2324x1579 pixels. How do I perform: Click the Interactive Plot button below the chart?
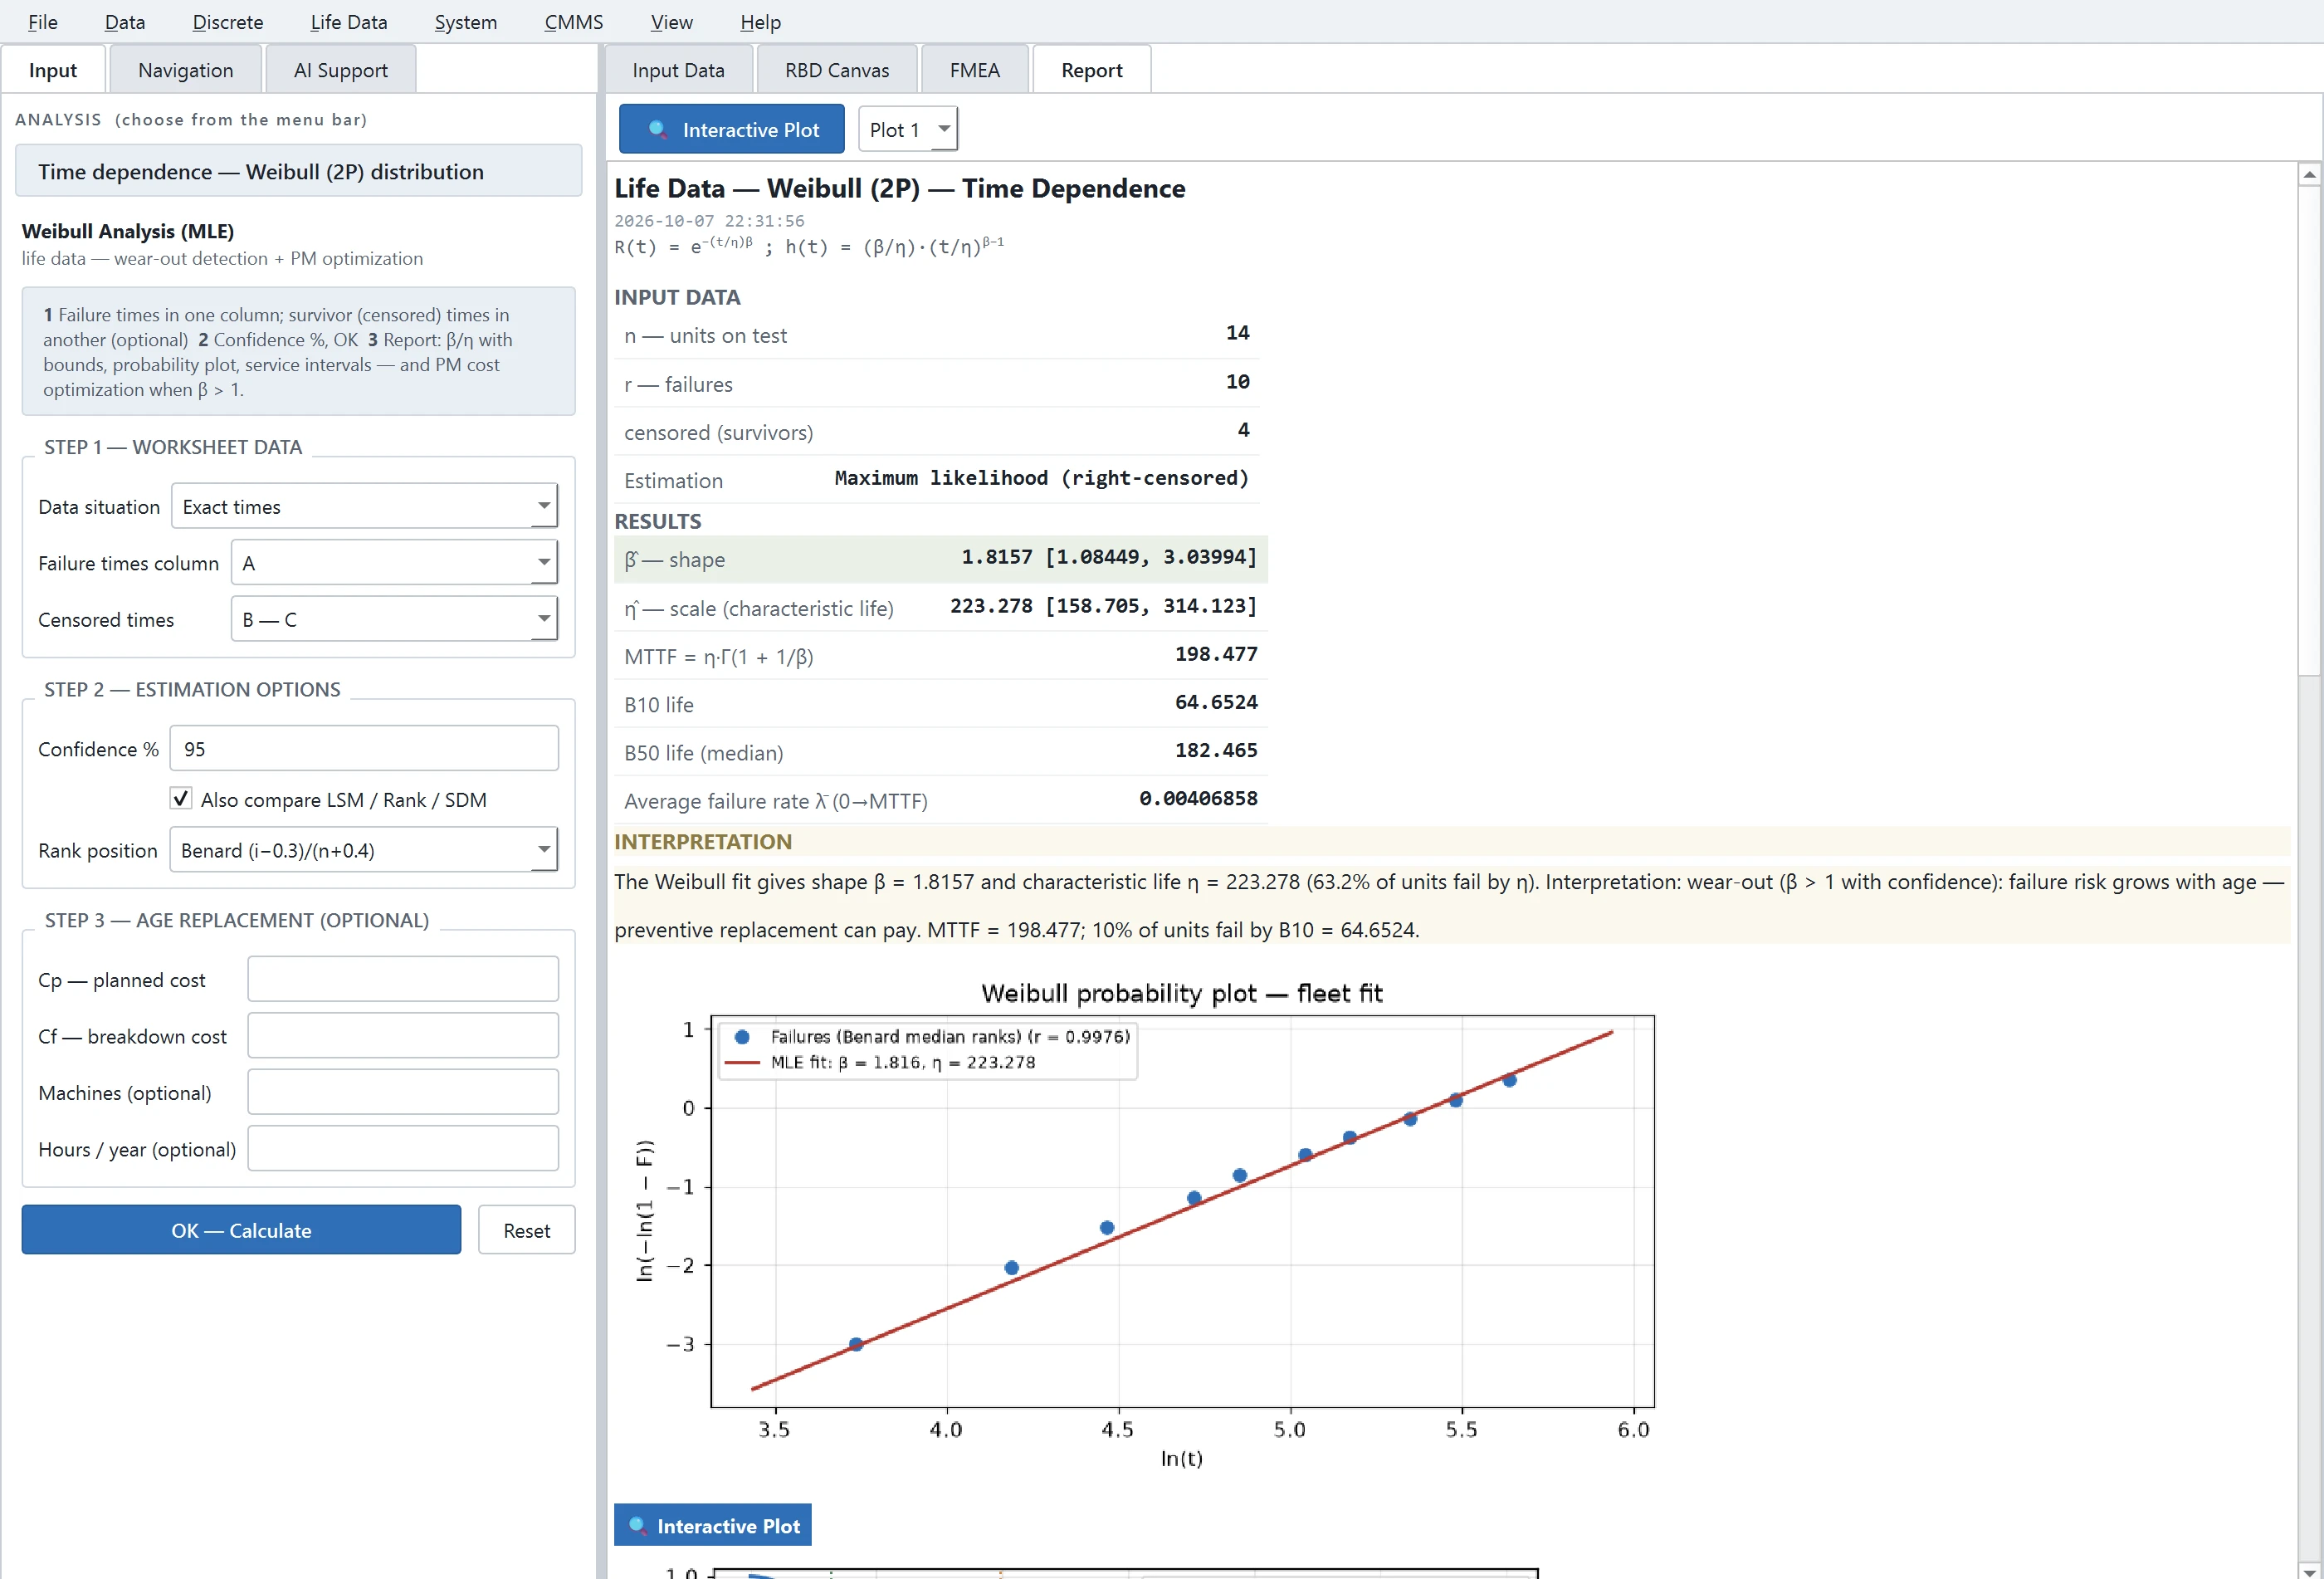pyautogui.click(x=712, y=1525)
